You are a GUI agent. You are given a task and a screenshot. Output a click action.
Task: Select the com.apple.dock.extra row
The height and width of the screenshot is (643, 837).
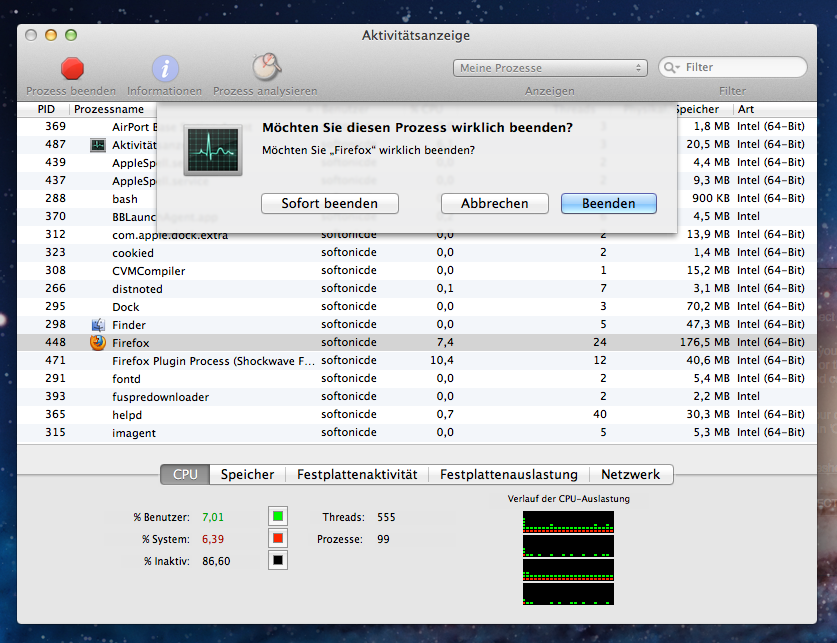click(x=417, y=235)
